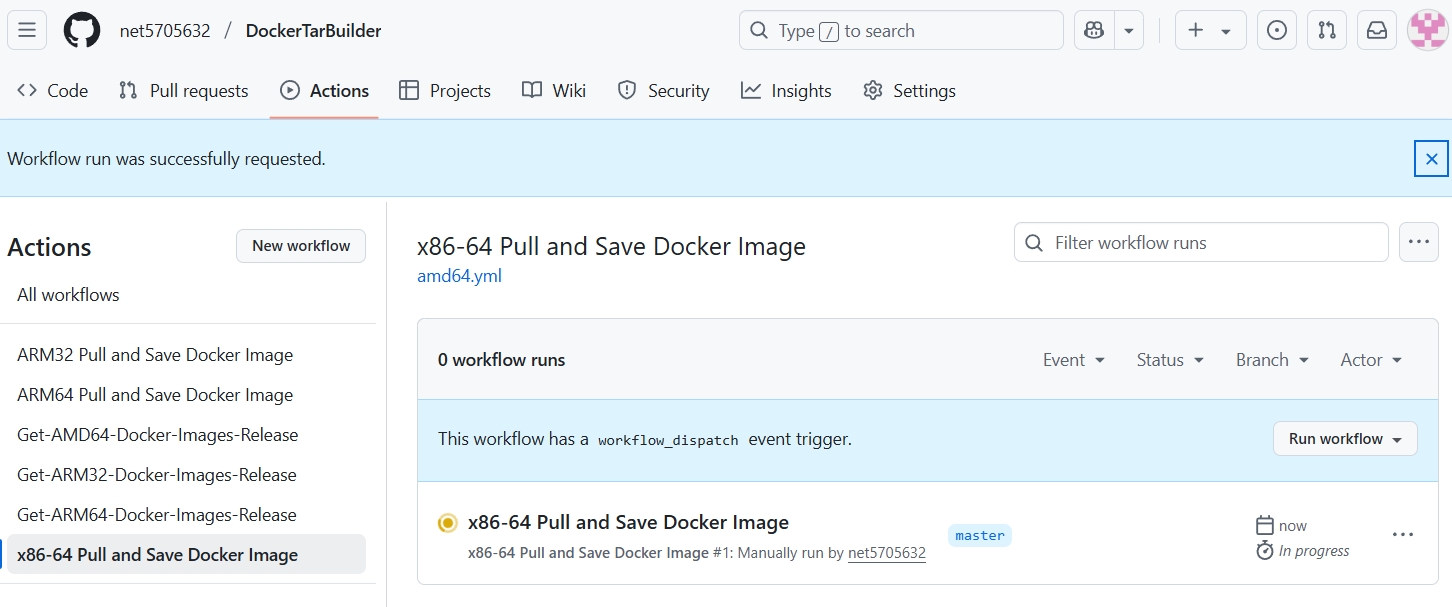
Task: Select ARM64 Pull and Save Docker Image workflow
Action: [155, 395]
